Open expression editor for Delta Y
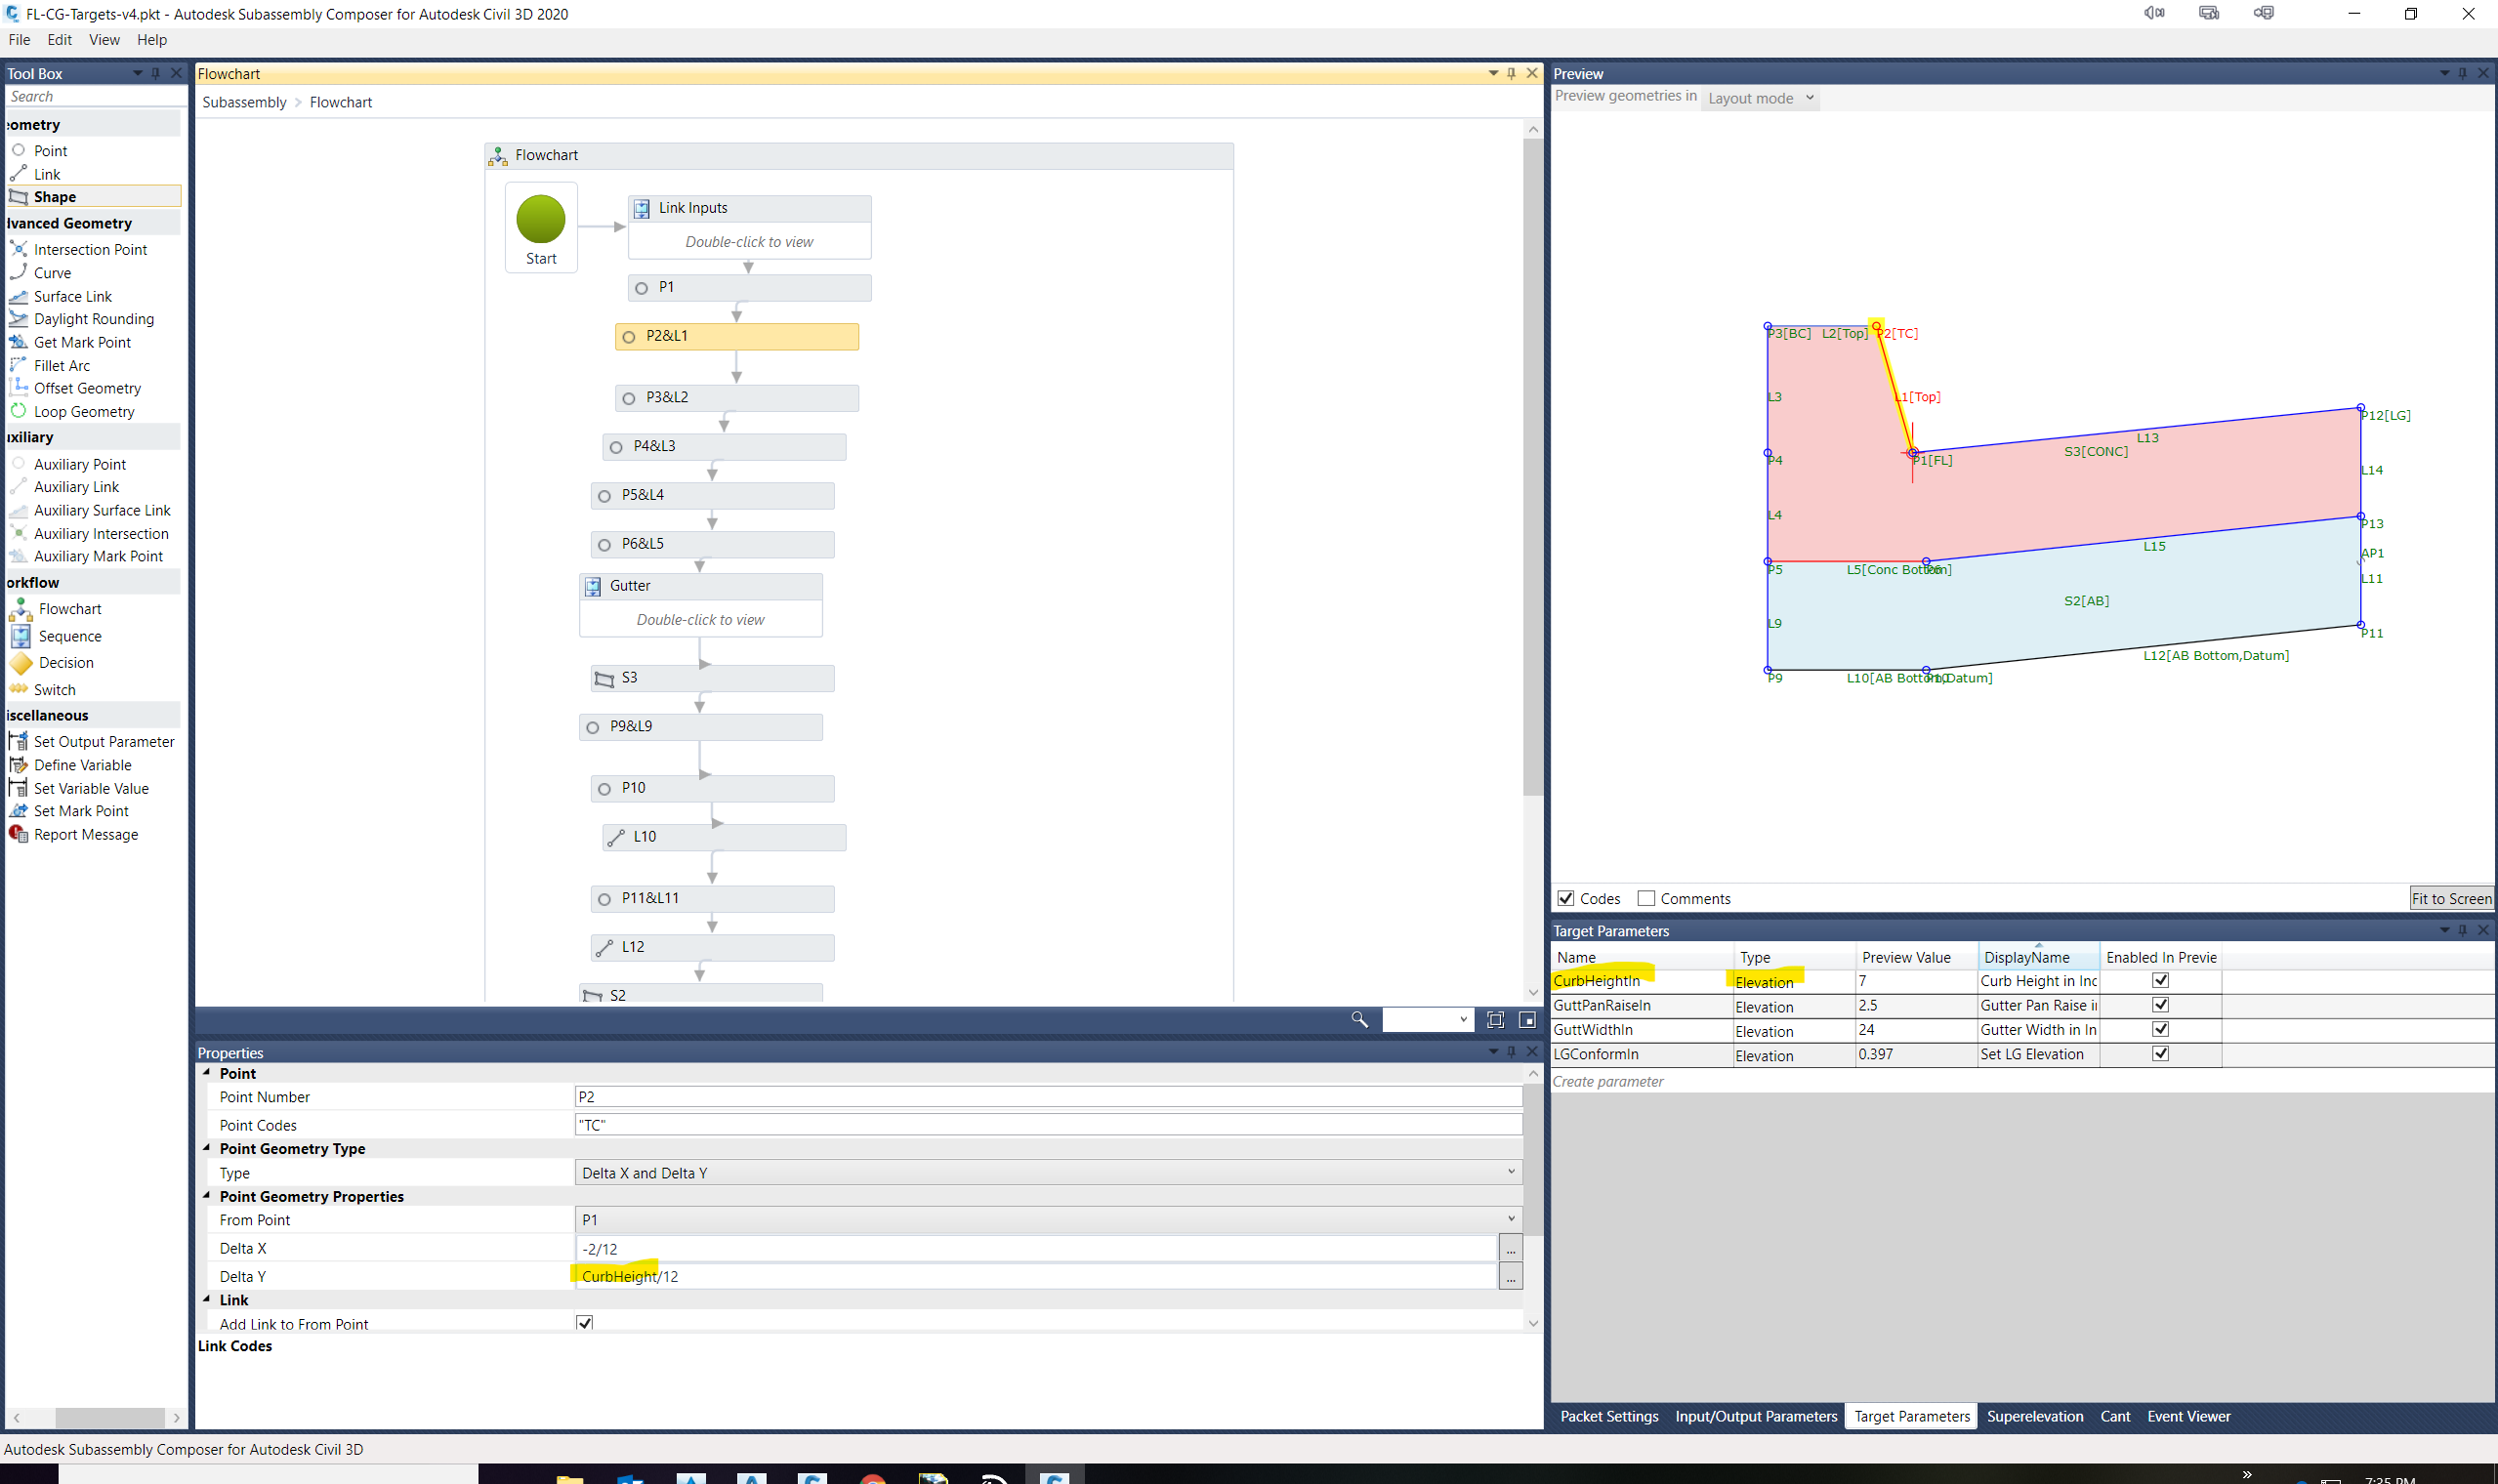Image resolution: width=2498 pixels, height=1484 pixels. point(1510,1276)
